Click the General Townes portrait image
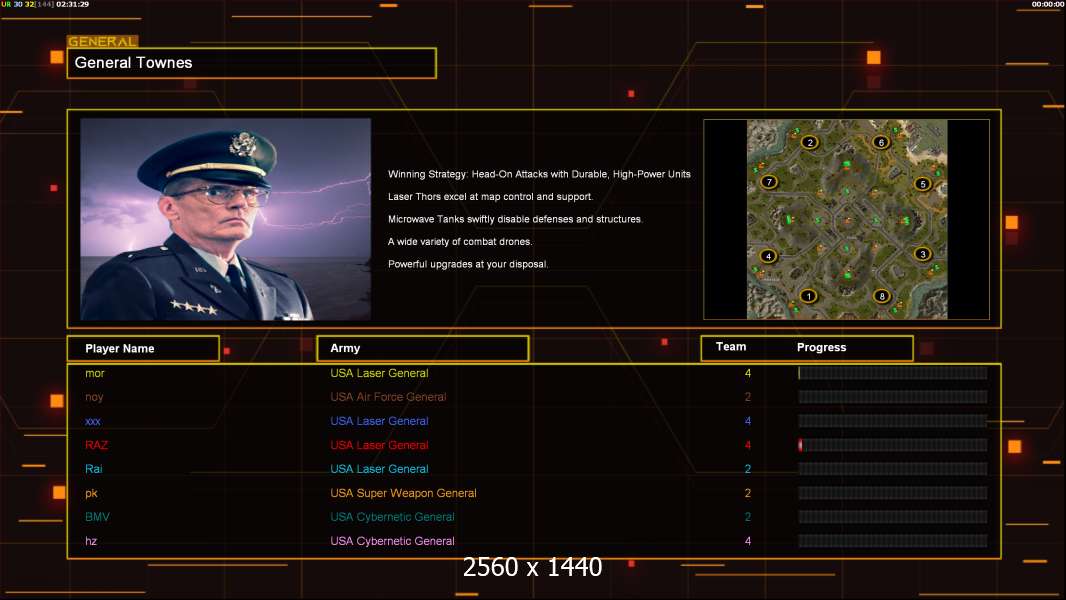 pos(226,219)
